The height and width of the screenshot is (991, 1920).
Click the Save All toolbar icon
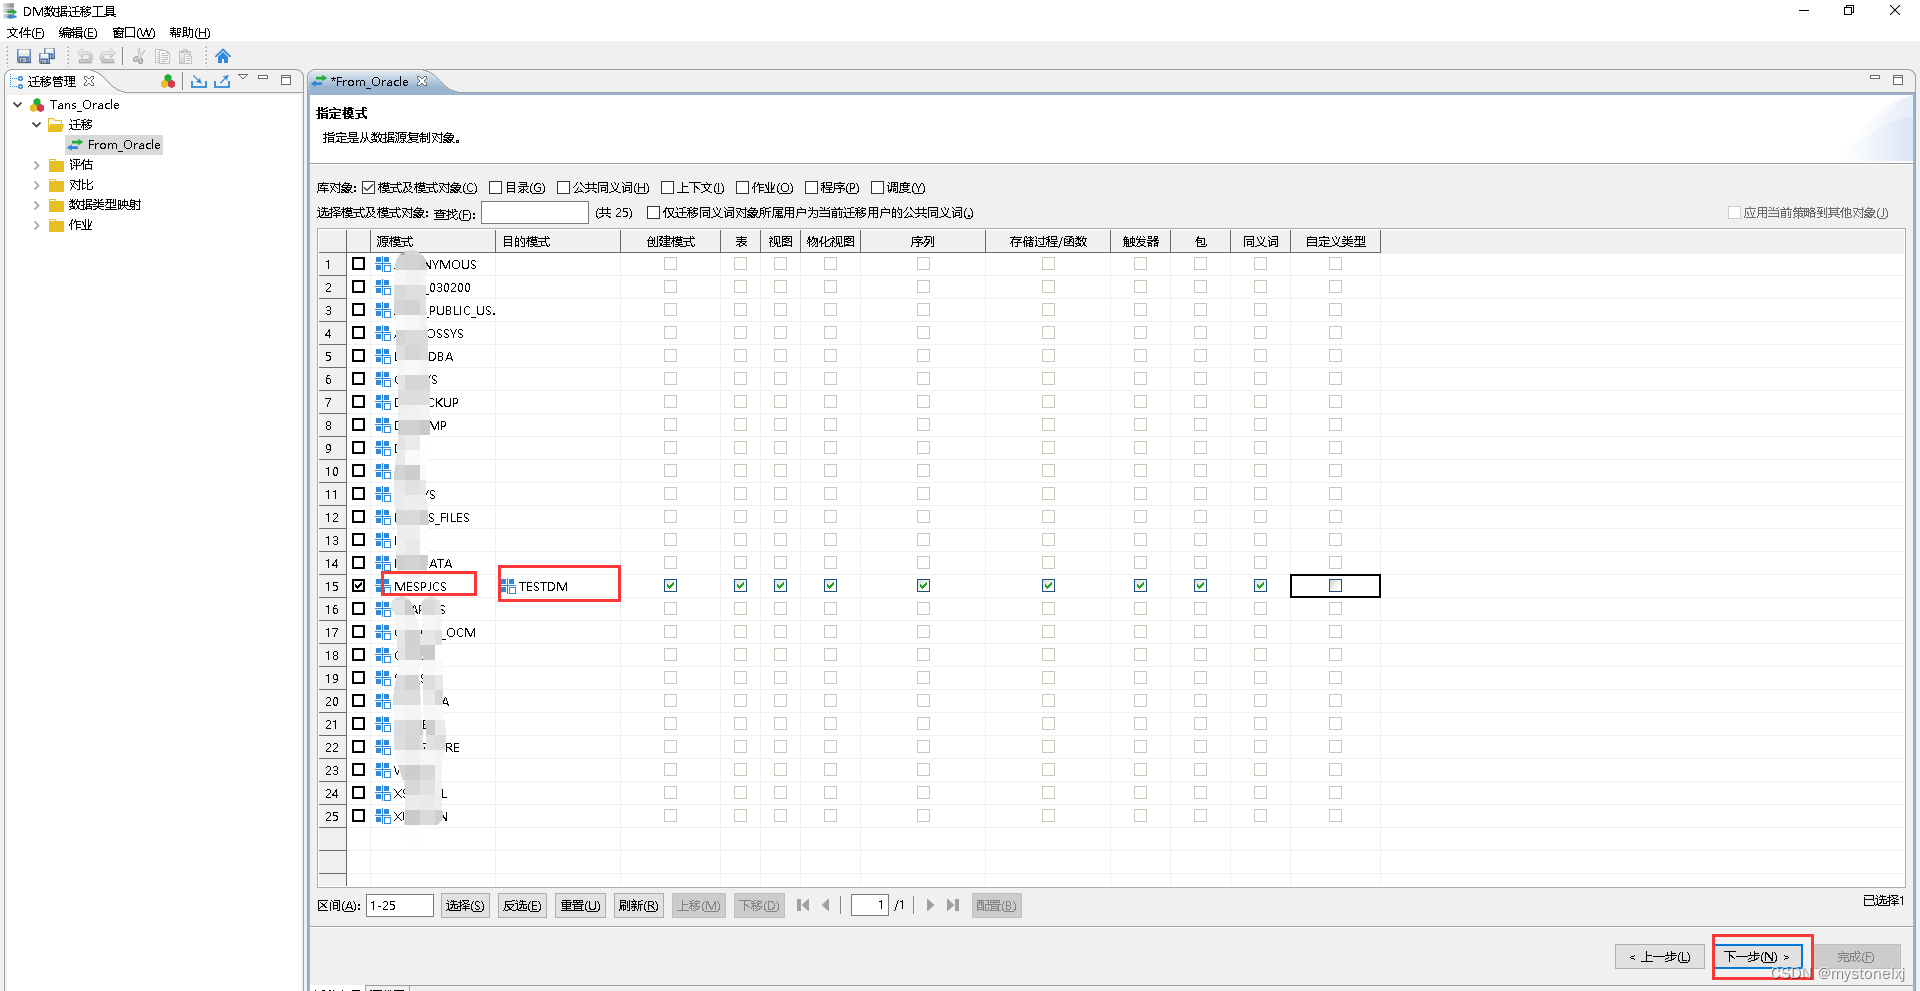coord(47,57)
